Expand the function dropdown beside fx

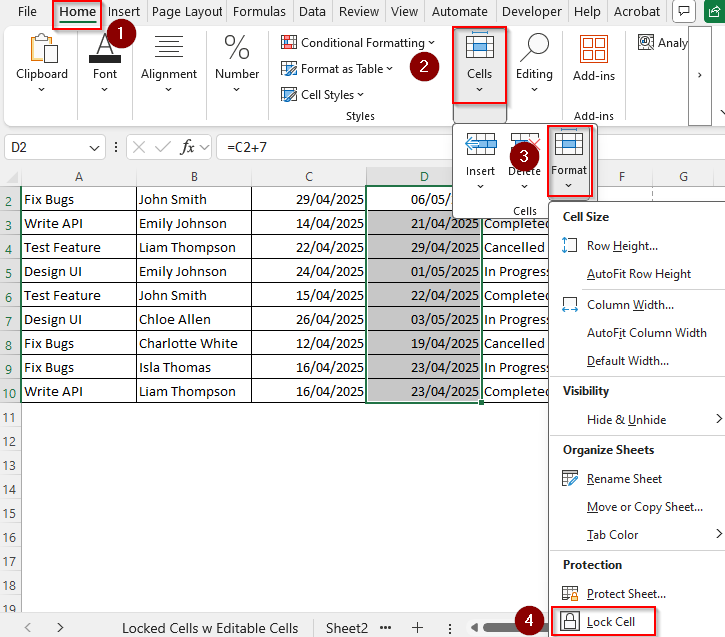[204, 147]
